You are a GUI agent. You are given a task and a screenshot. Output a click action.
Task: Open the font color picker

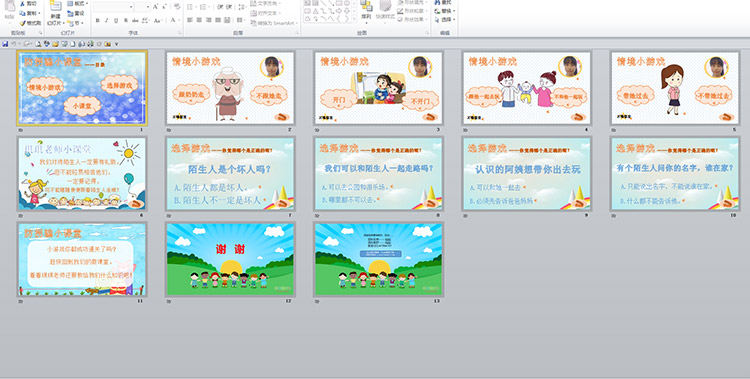(175, 20)
